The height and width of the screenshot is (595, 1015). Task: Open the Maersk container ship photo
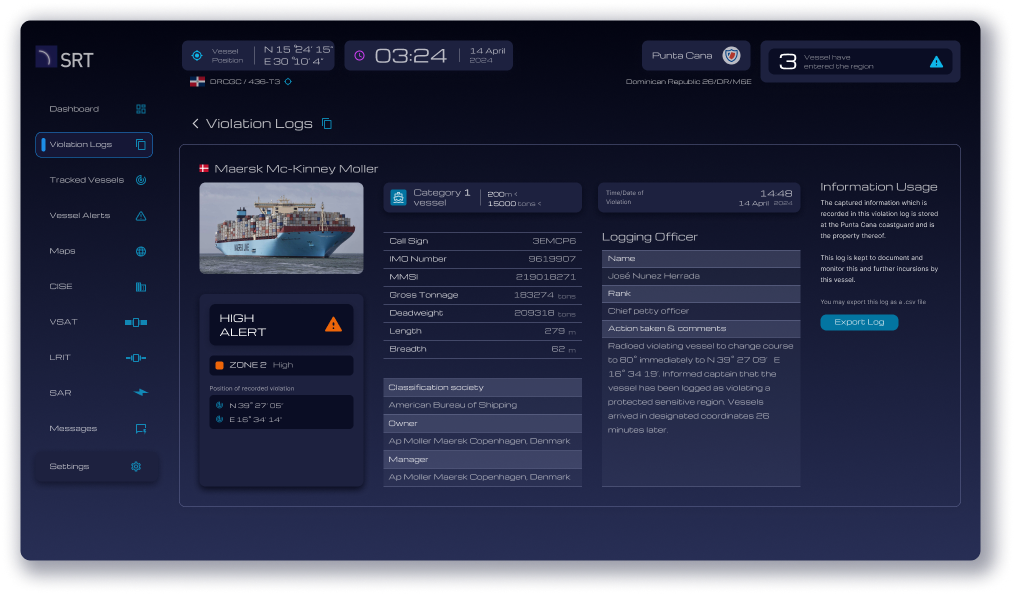pyautogui.click(x=282, y=228)
